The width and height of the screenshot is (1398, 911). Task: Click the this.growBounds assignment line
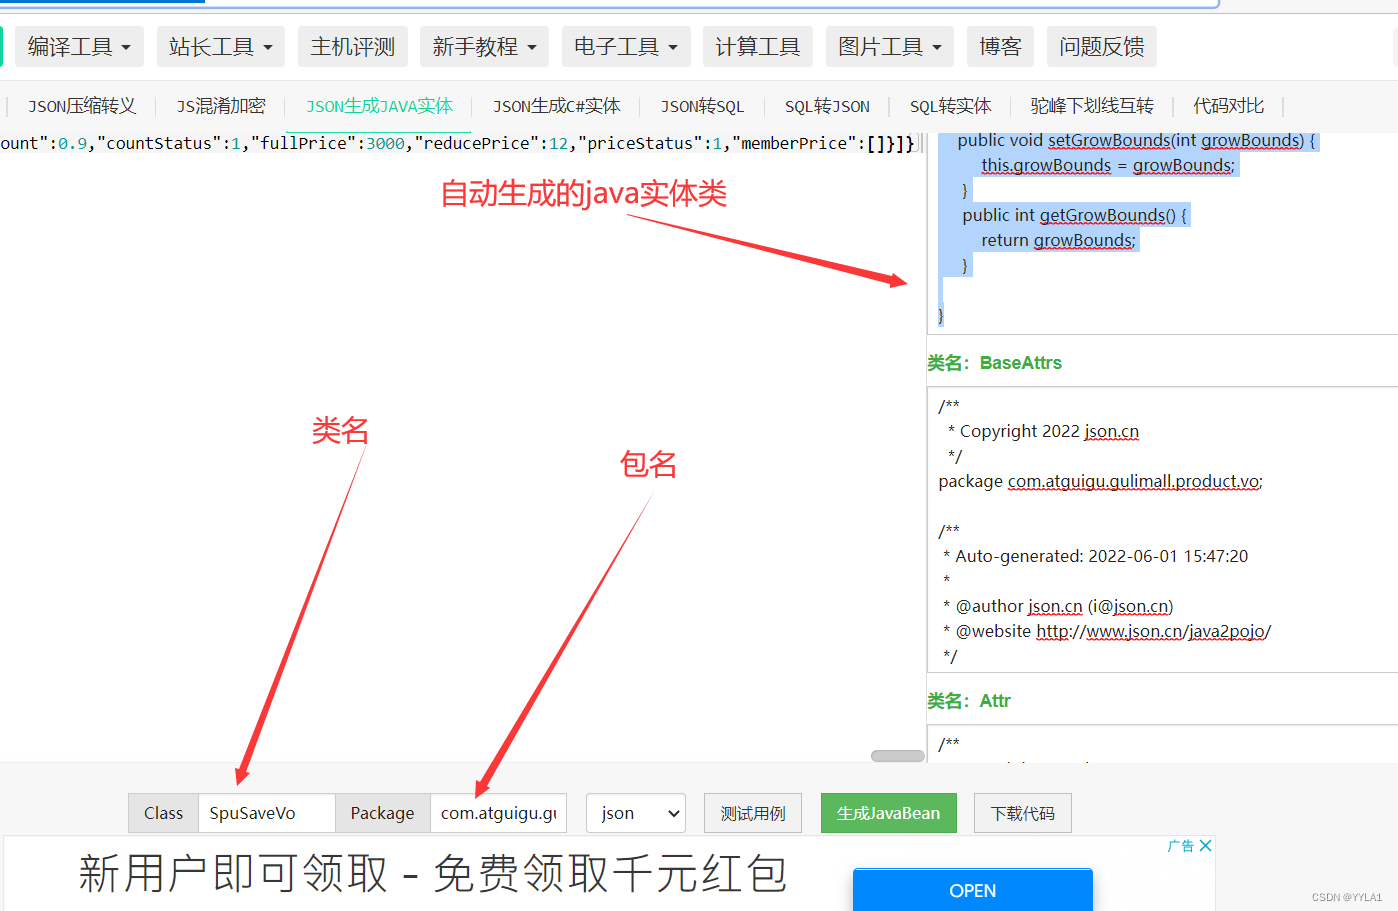pos(1108,165)
